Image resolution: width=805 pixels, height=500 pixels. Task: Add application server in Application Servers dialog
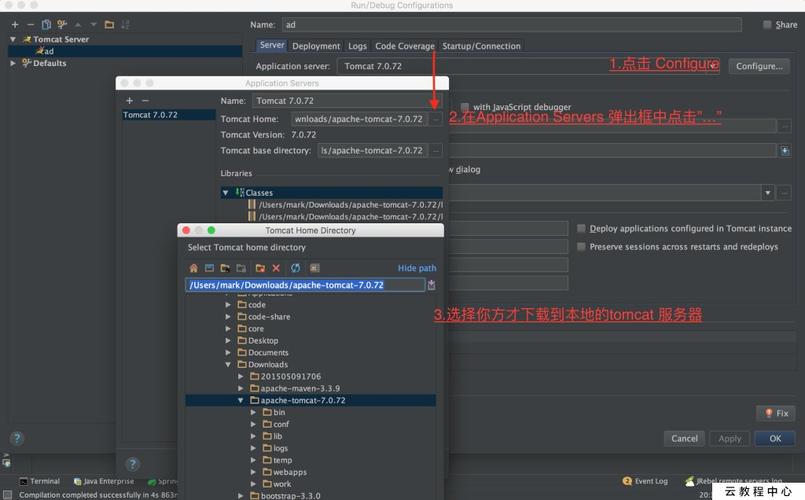(129, 101)
